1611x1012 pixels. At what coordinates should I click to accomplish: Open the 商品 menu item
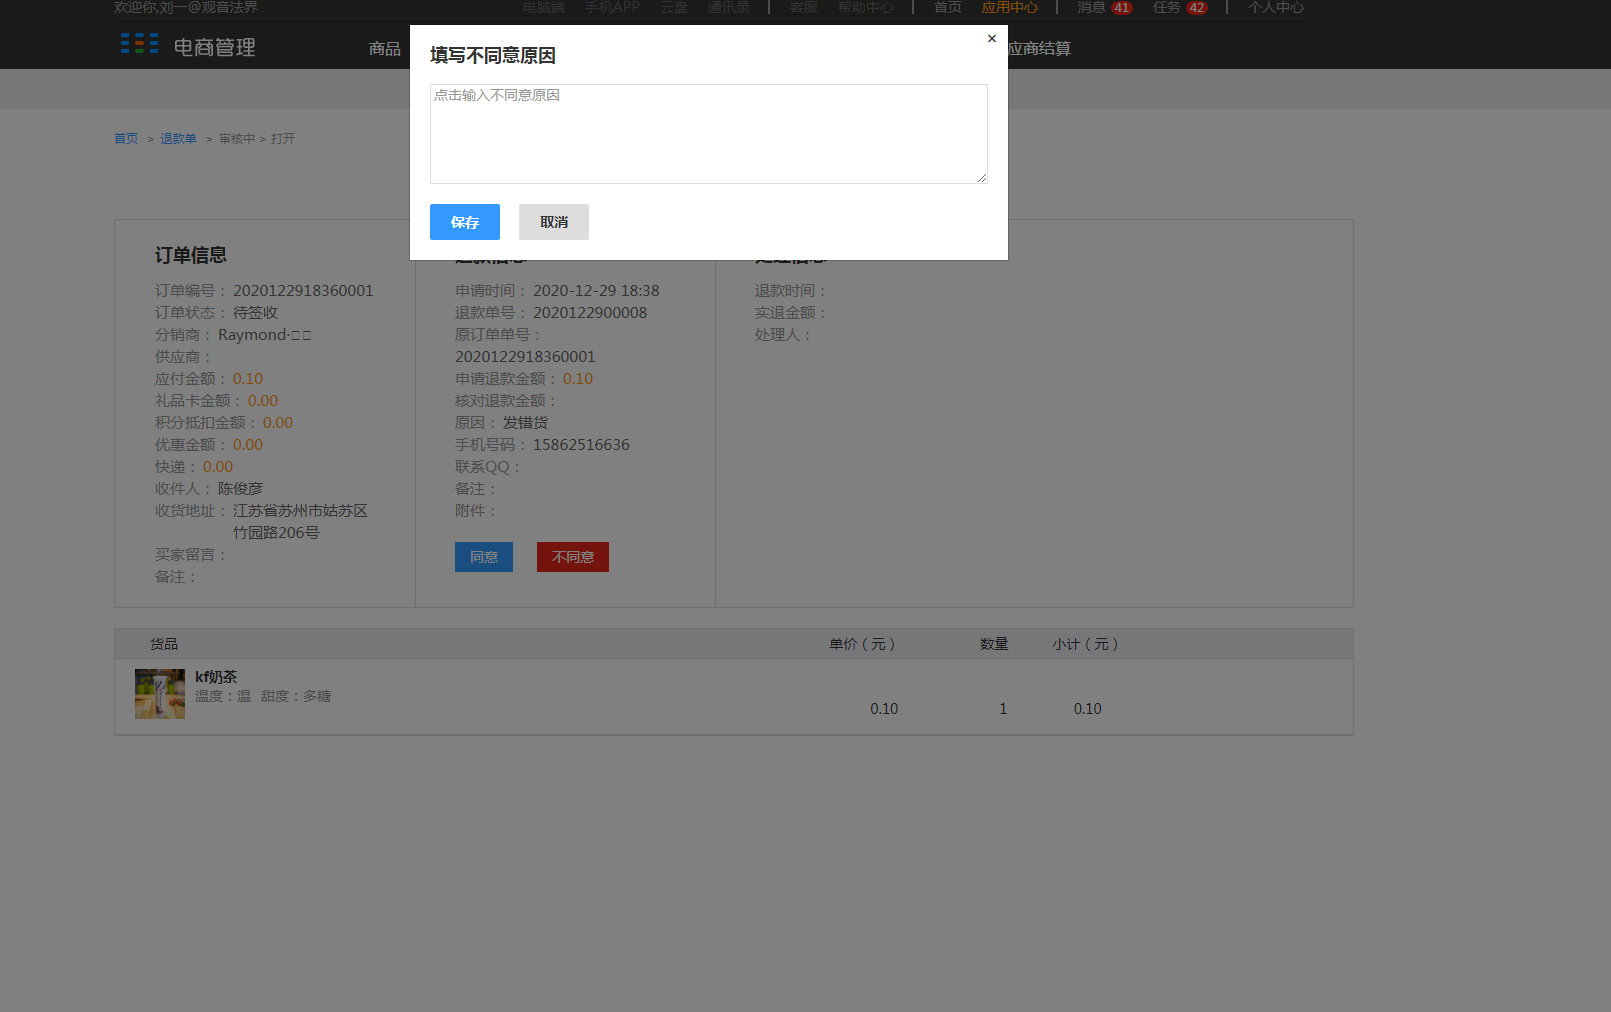coord(385,48)
